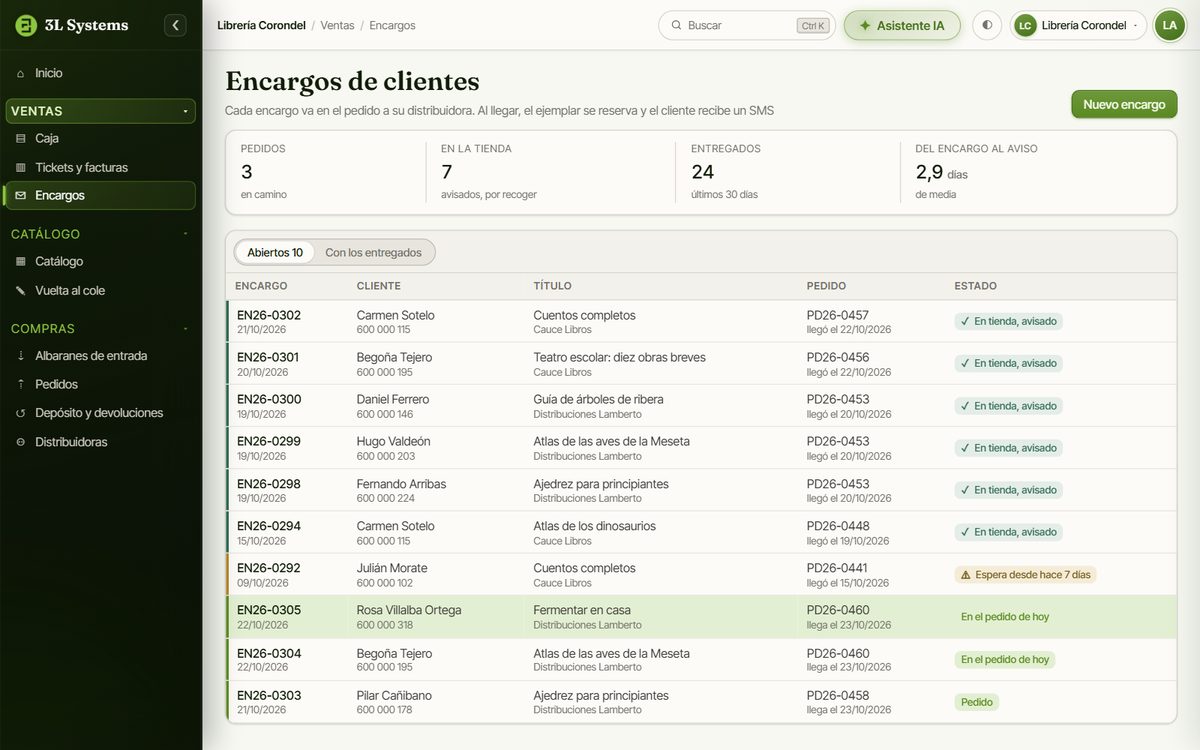1200x750 pixels.
Task: Click the LC store avatar badge
Action: pos(1025,25)
